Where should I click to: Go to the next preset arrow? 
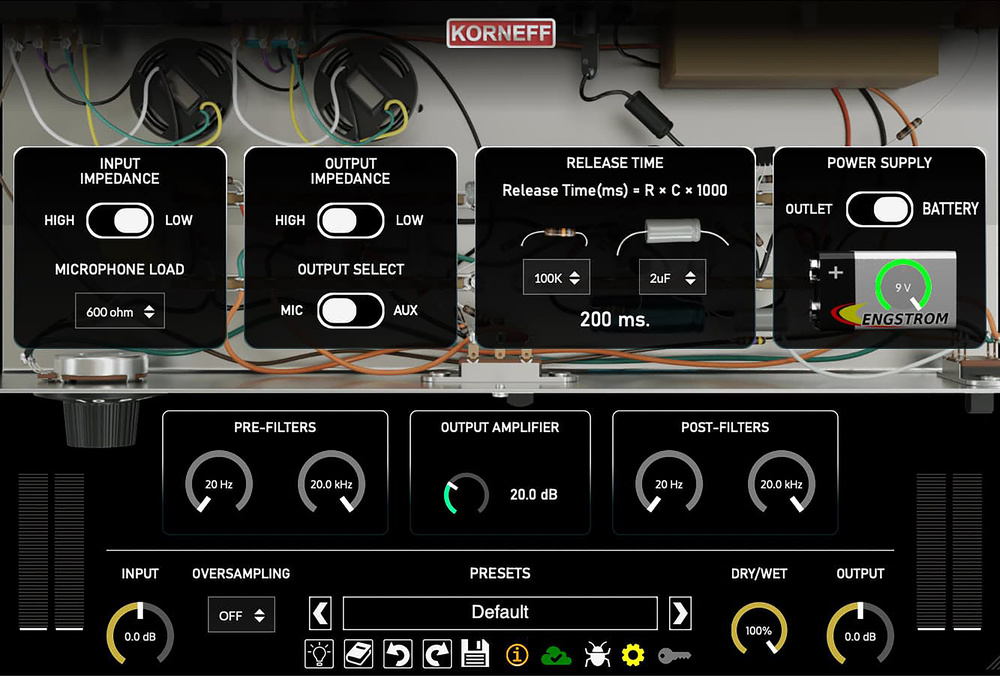pyautogui.click(x=680, y=612)
